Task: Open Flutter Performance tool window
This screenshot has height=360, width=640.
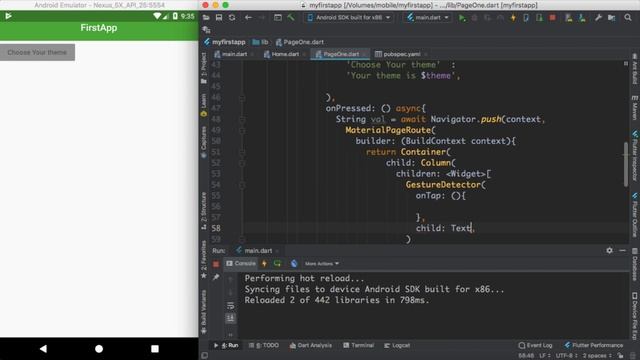Action: click(x=594, y=345)
